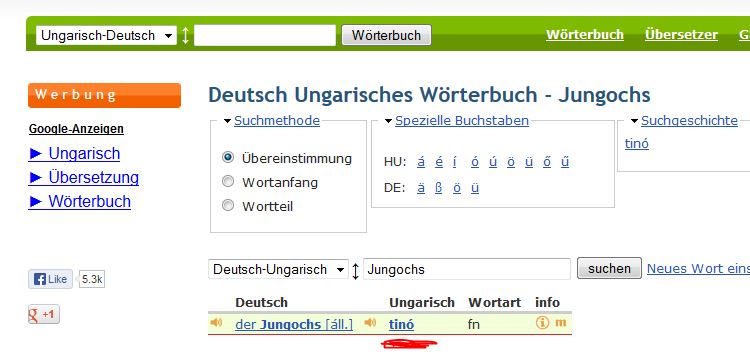750x363 pixels.
Task: Insert German letter ä
Action: point(421,187)
